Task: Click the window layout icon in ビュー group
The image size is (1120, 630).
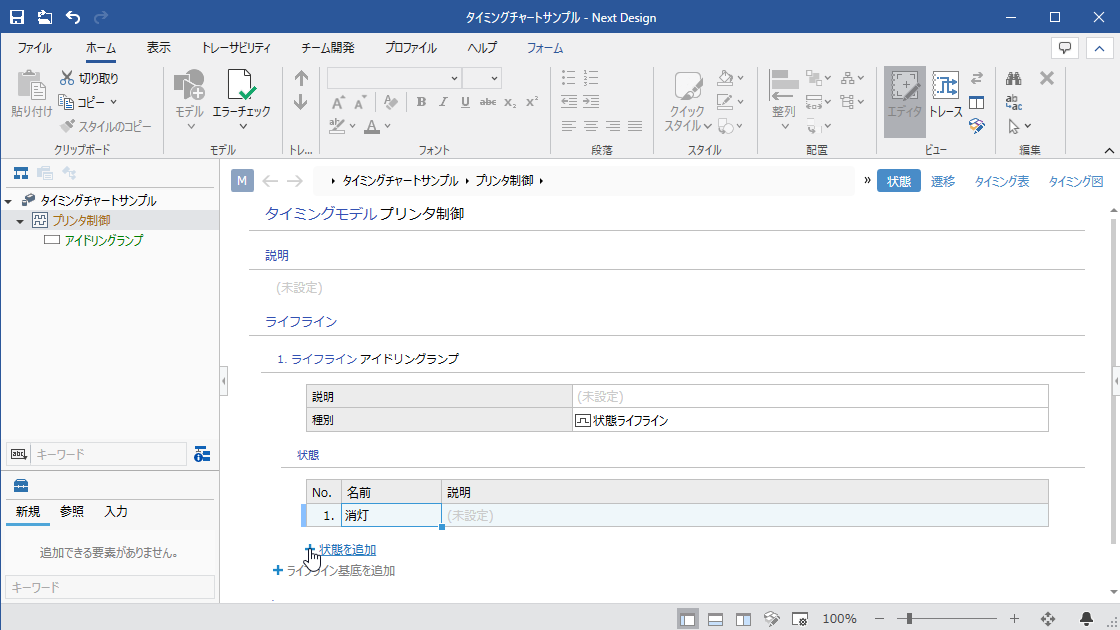Action: (976, 102)
